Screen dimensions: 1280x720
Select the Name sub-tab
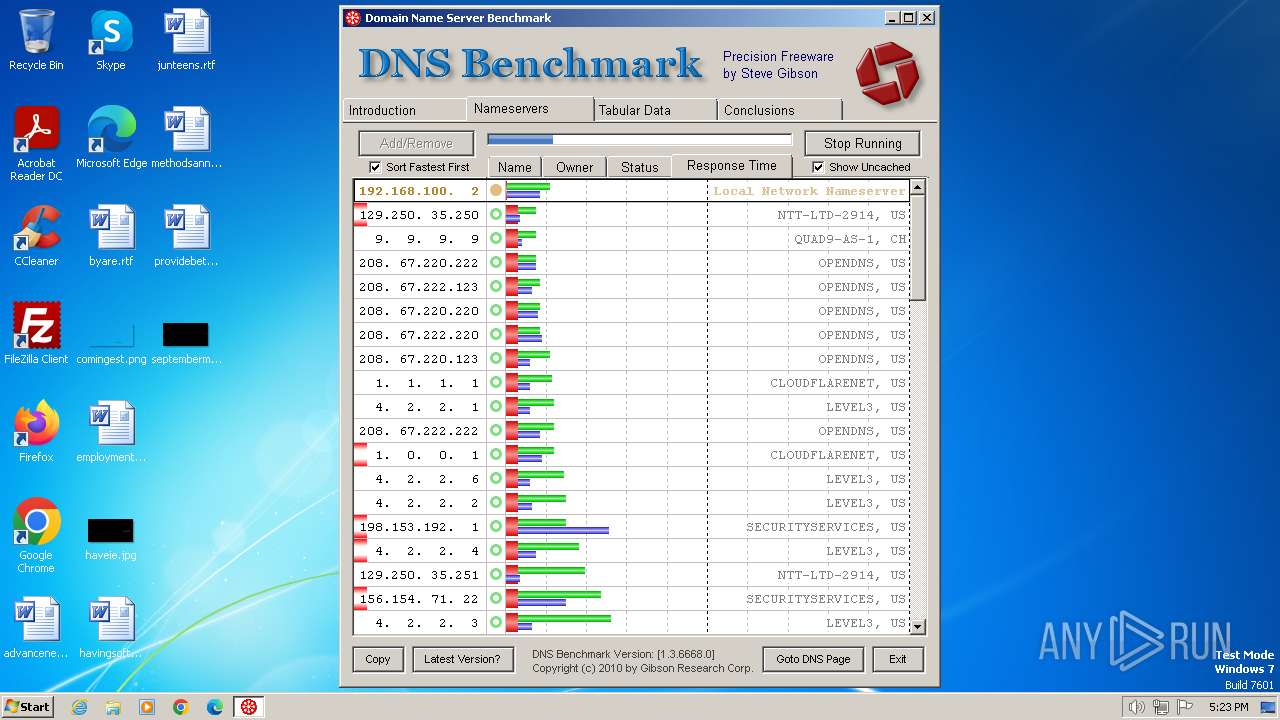click(x=515, y=167)
